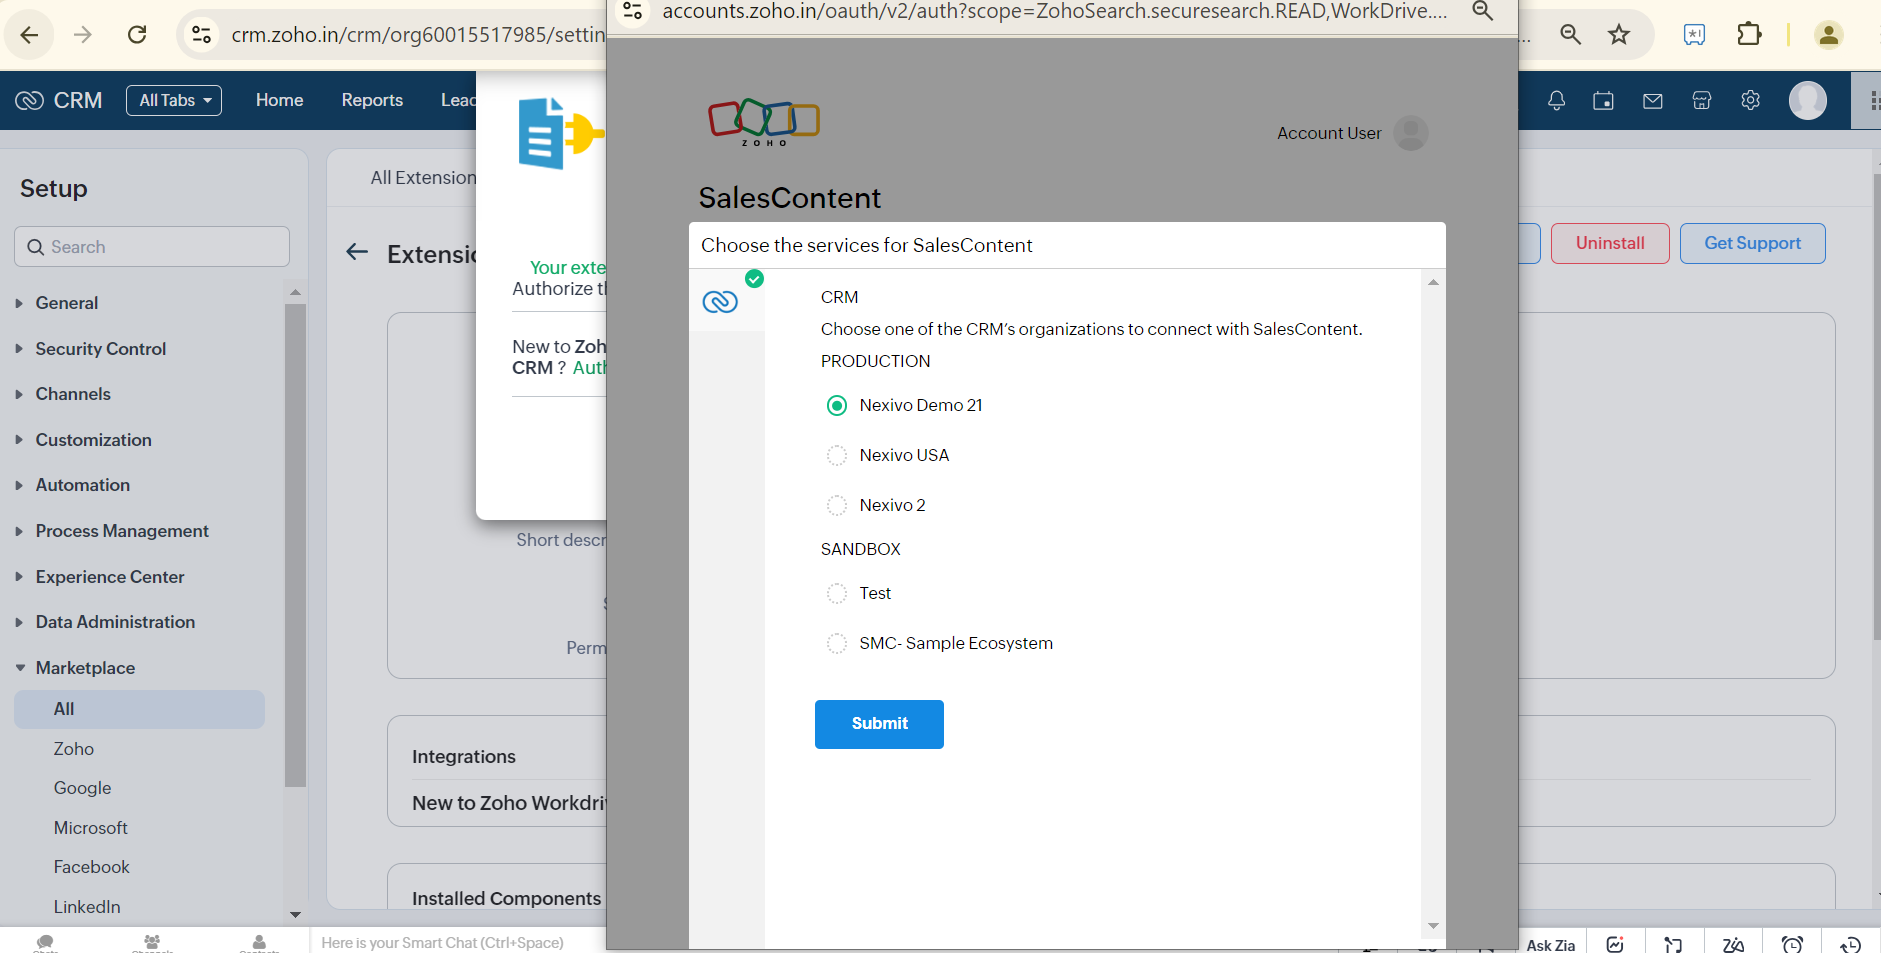Click the Zoho logo in popup
Viewport: 1881px width, 953px height.
764,123
